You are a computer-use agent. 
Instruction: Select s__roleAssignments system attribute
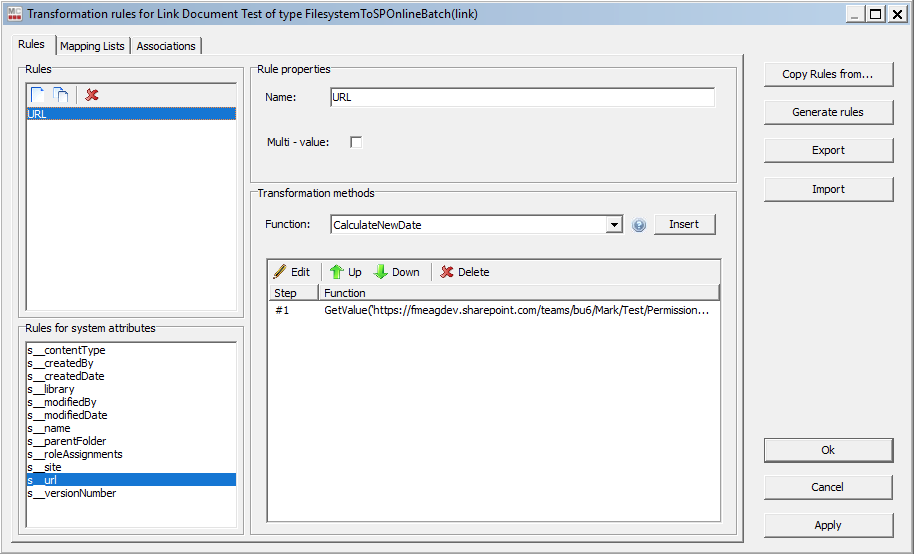(75, 454)
